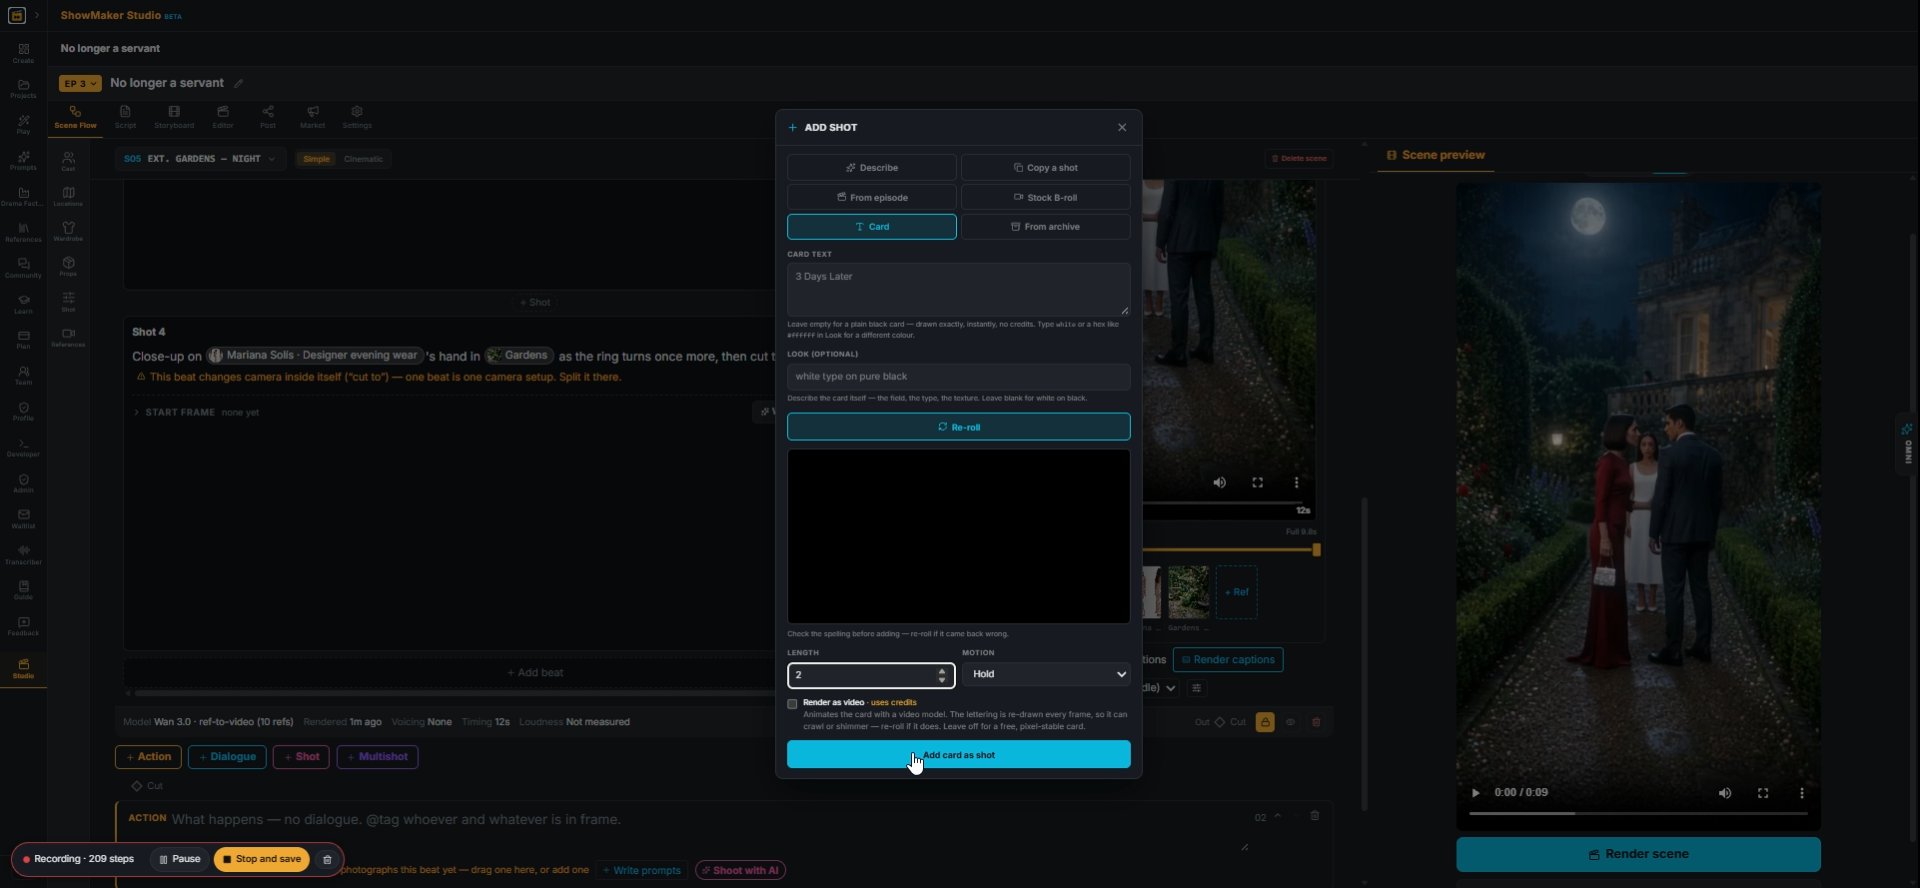
Task: Open more options in scene preview player
Action: (1802, 793)
